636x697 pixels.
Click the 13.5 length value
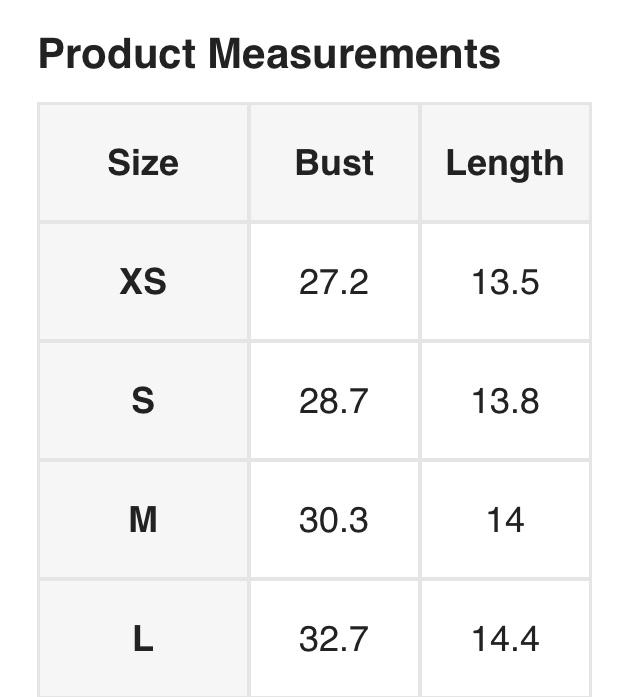[x=505, y=282]
